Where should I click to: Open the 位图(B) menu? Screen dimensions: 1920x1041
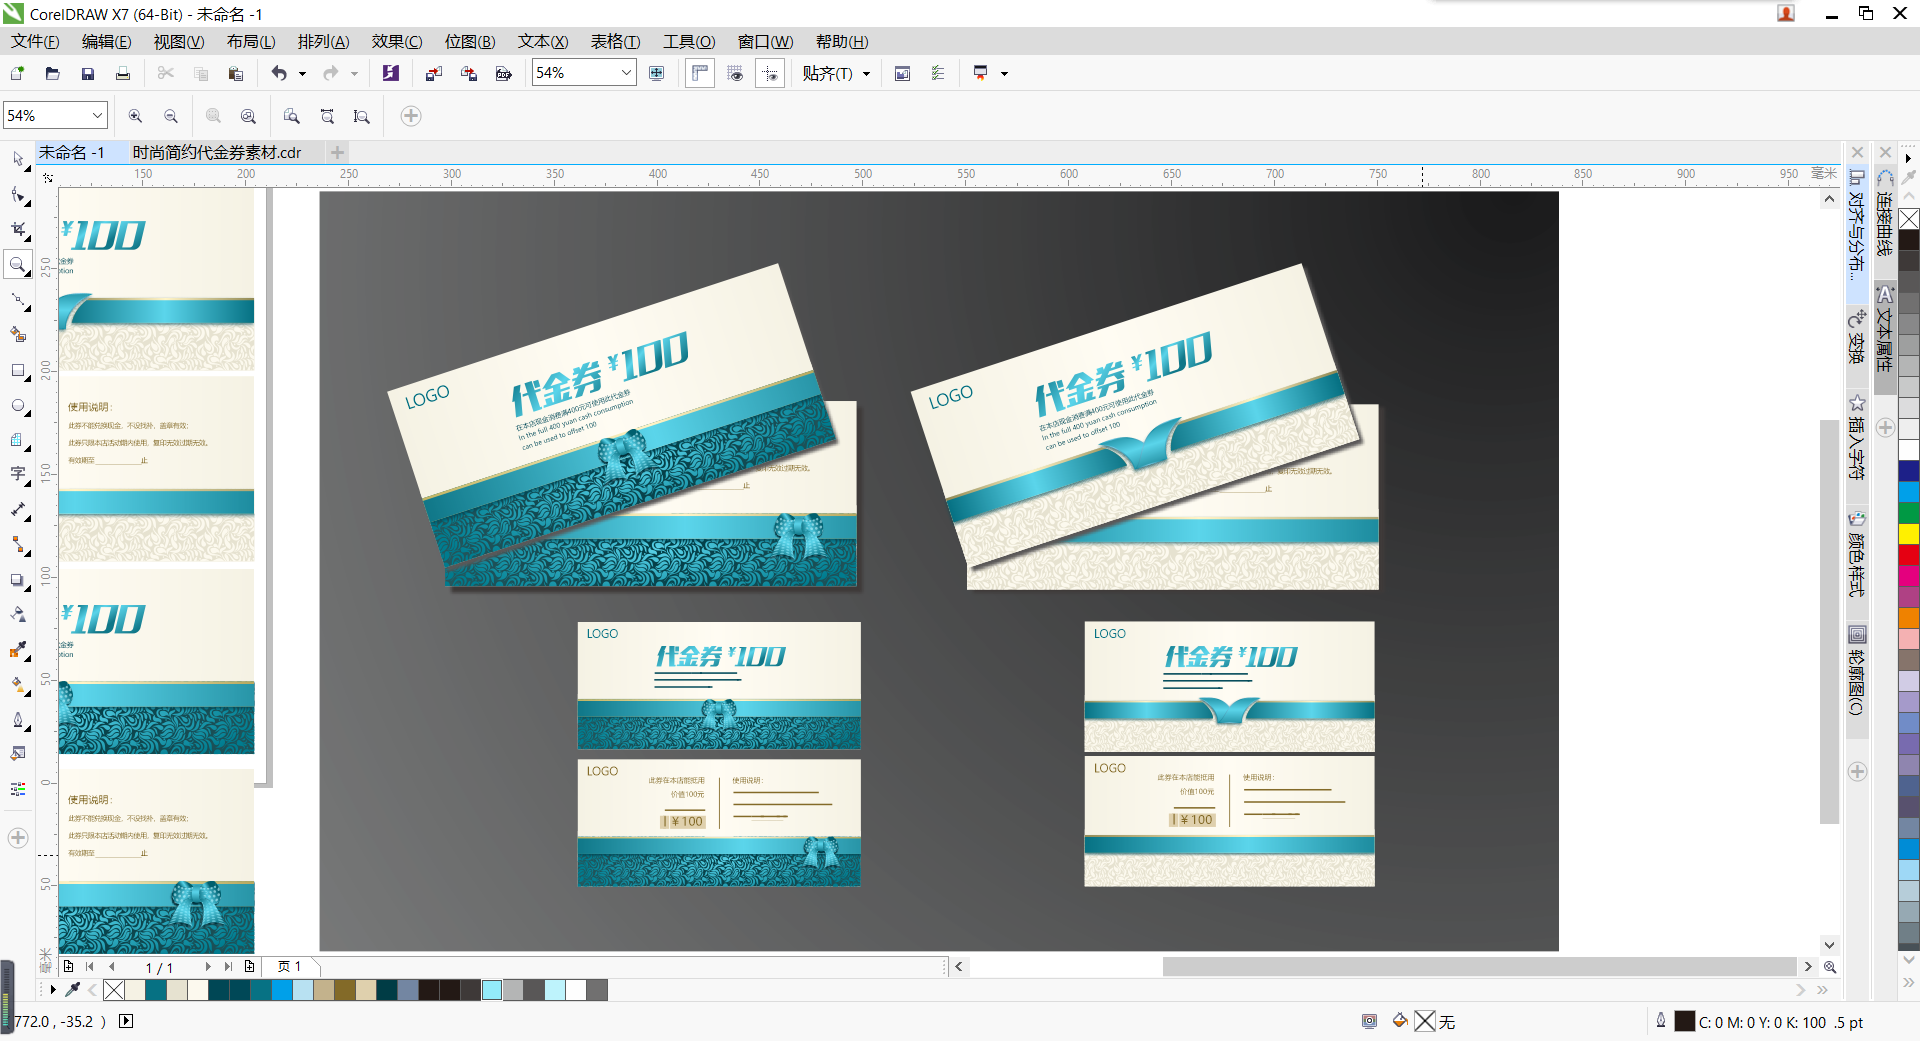coord(470,41)
